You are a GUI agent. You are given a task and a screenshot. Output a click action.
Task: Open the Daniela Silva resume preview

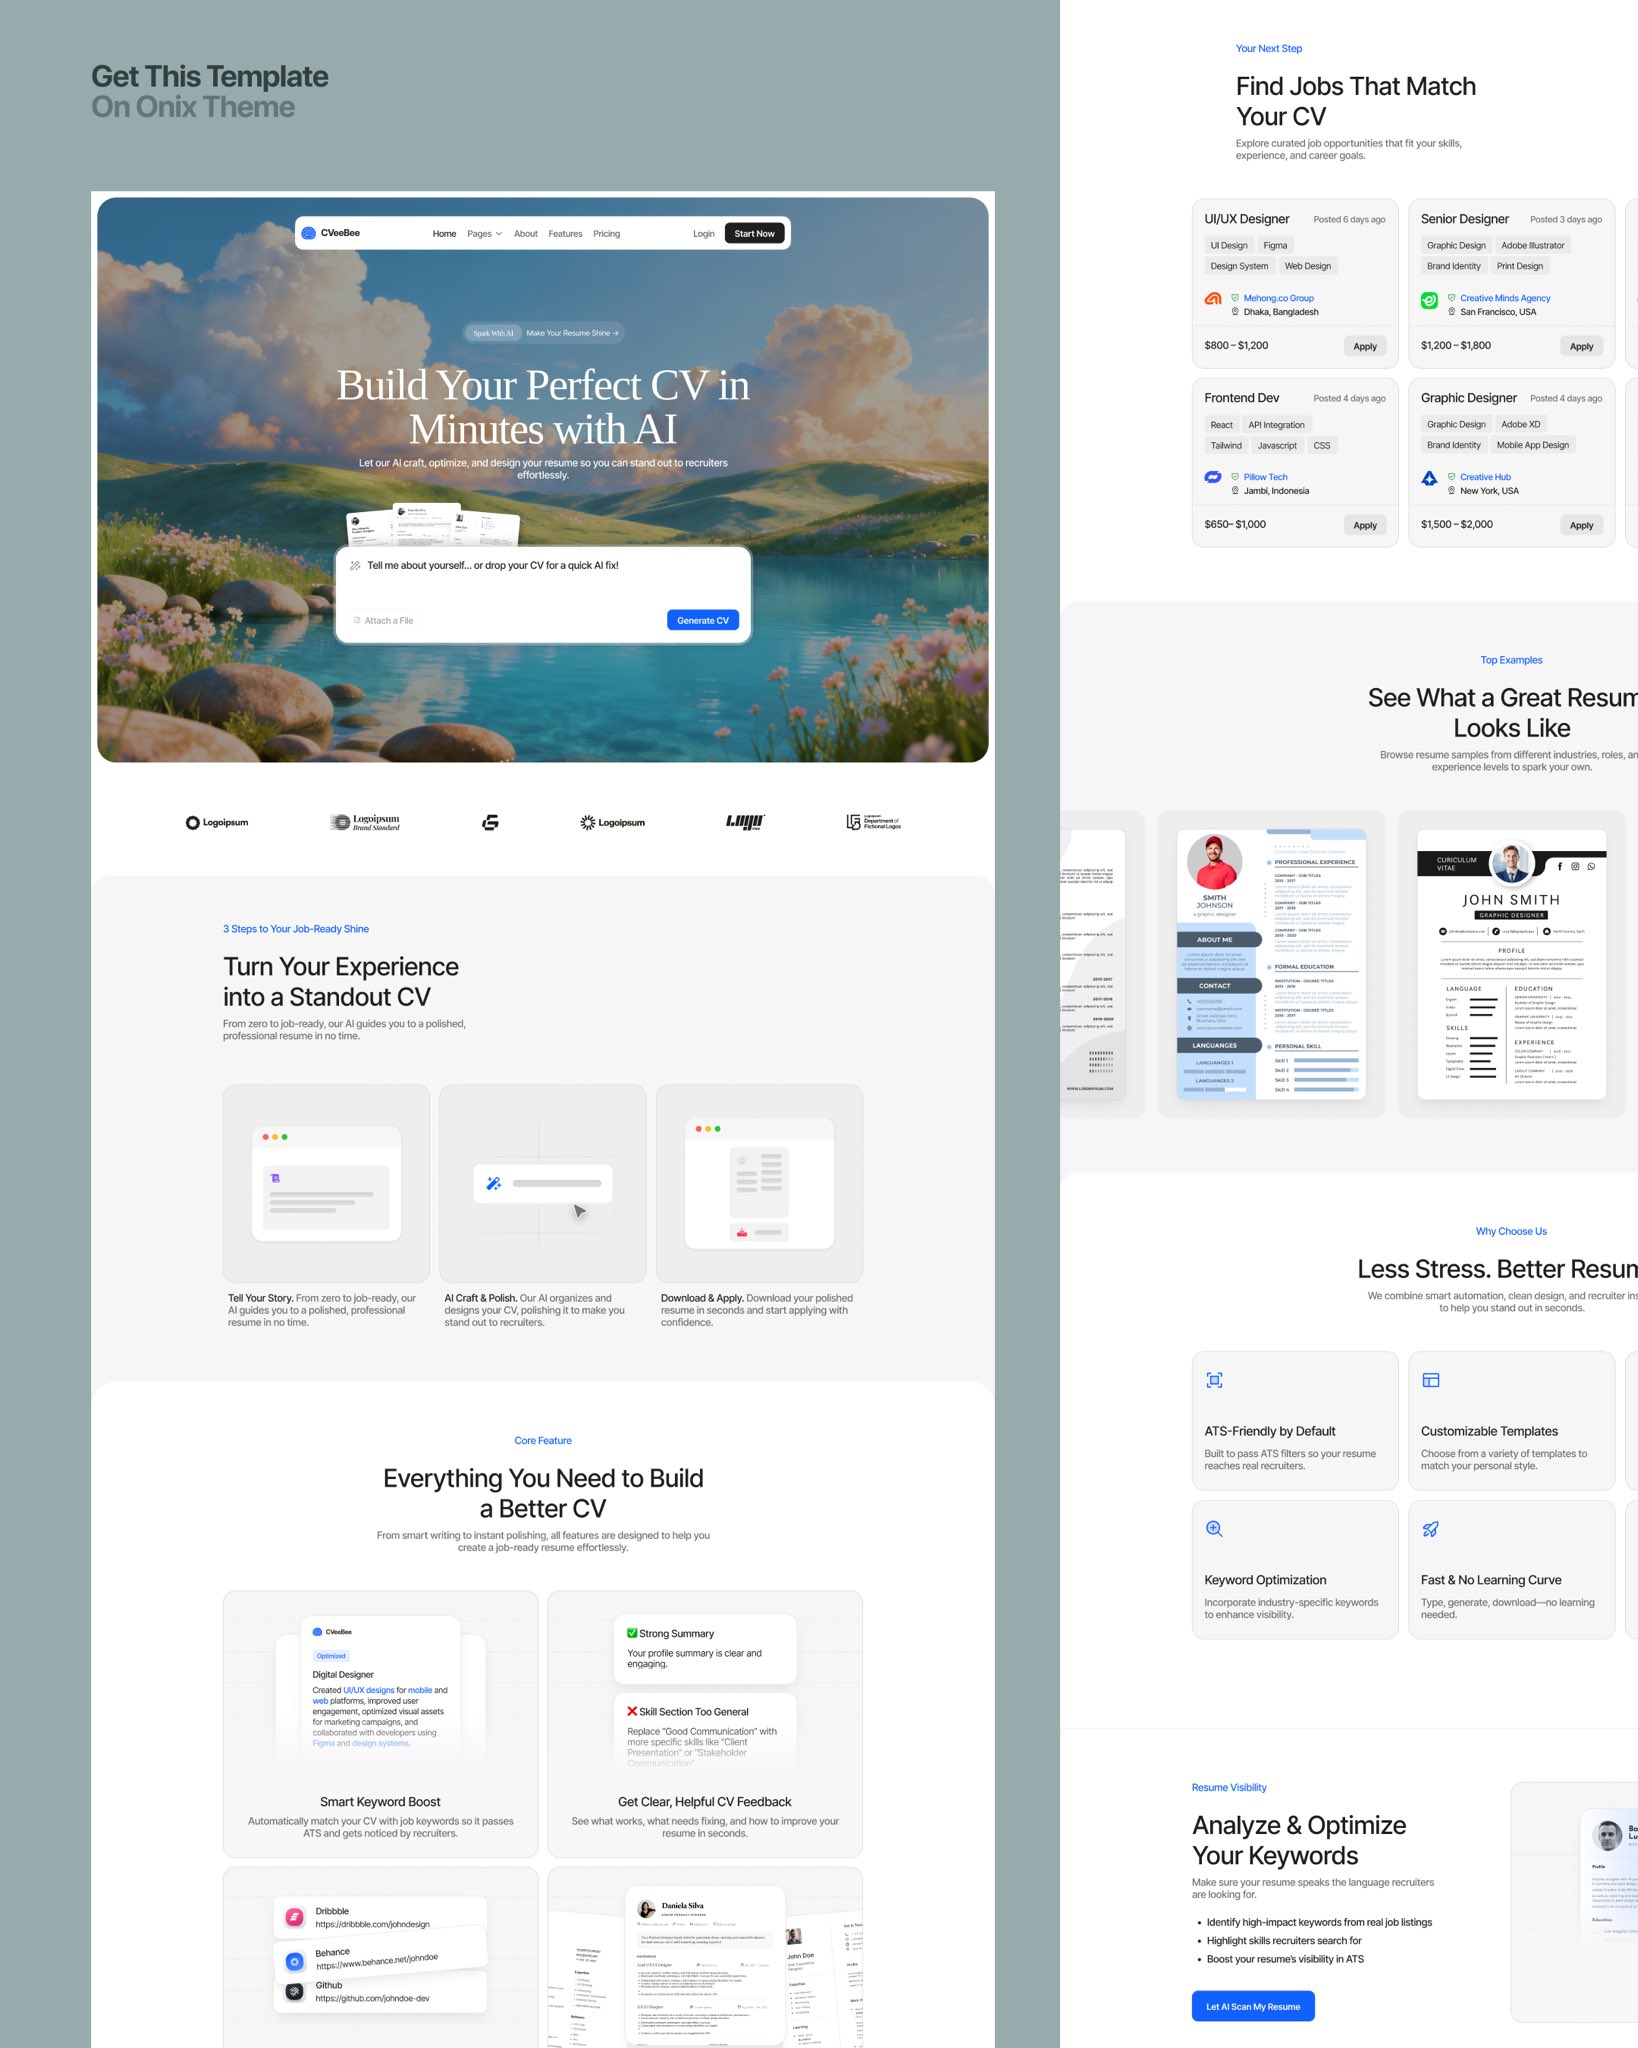click(x=705, y=1965)
